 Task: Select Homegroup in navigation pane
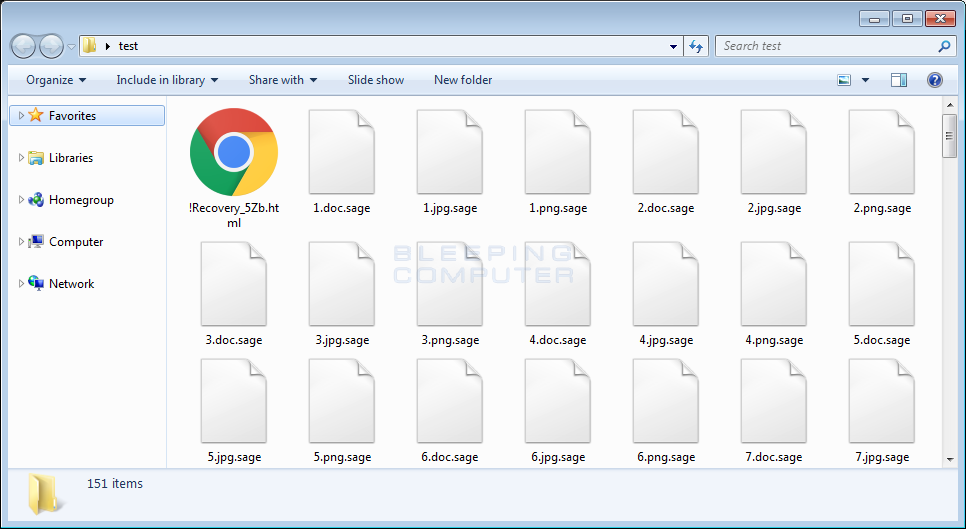point(81,200)
